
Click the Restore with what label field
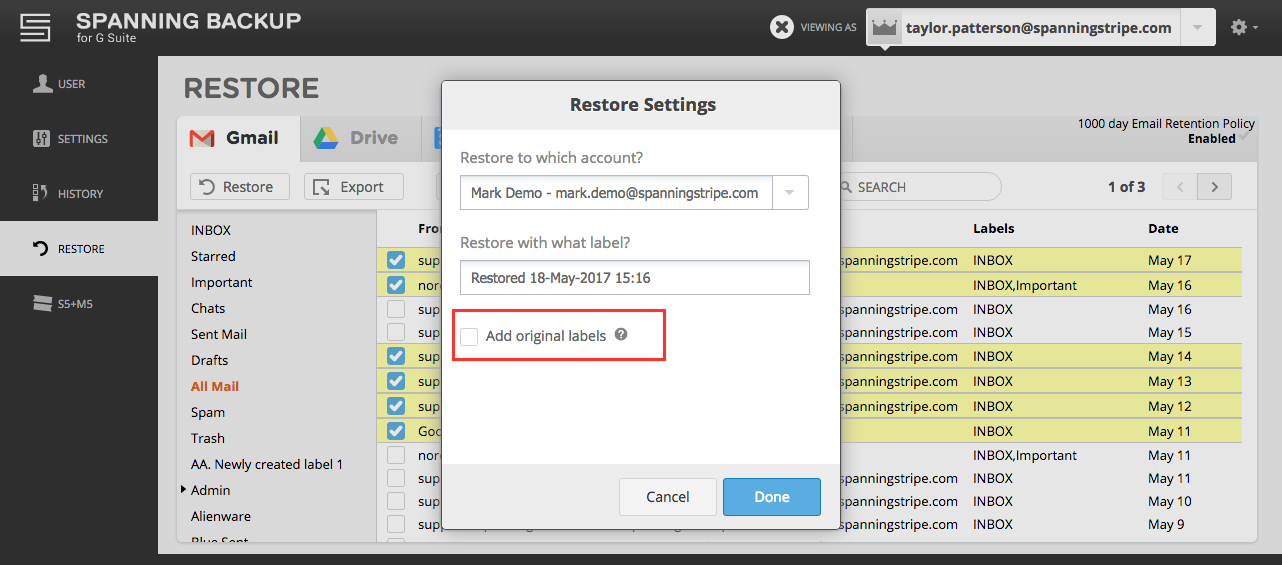pyautogui.click(x=634, y=278)
